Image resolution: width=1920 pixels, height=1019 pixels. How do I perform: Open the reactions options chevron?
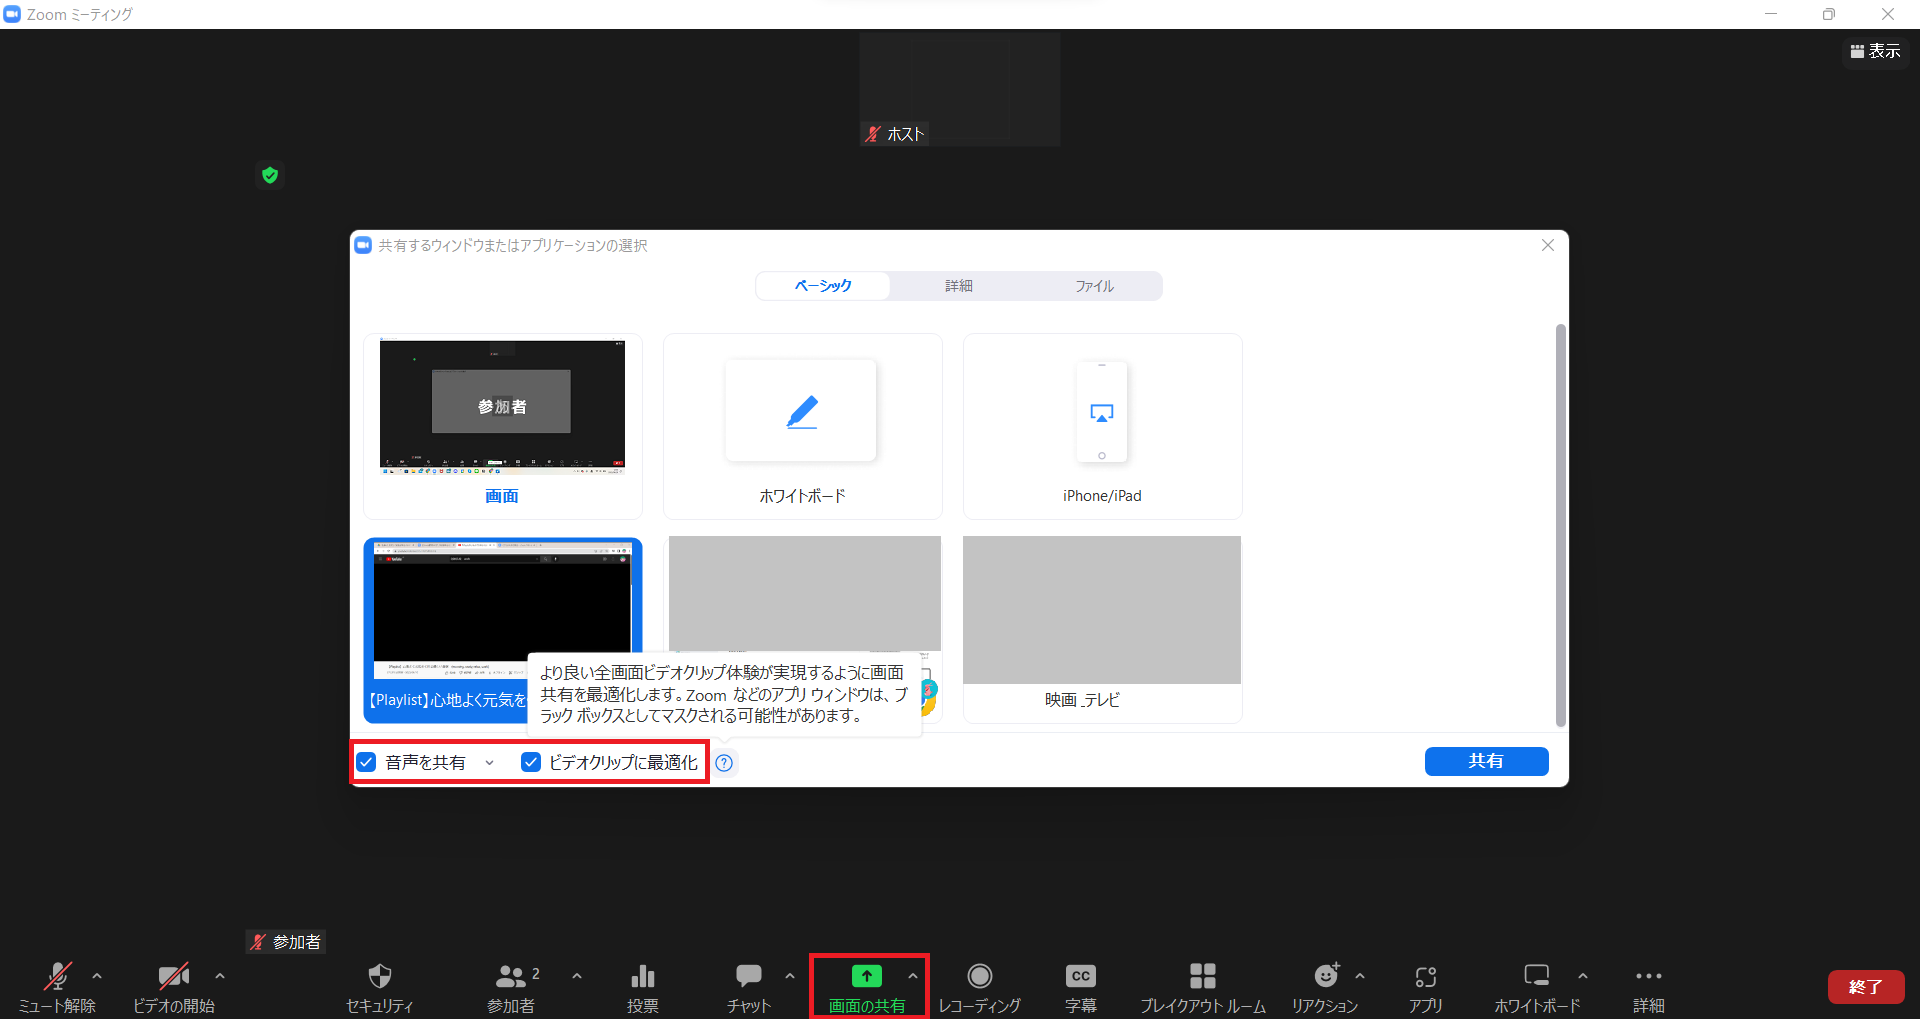click(1359, 976)
